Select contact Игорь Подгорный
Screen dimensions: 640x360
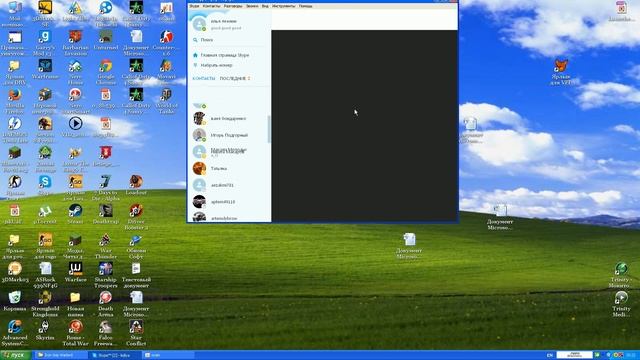(x=228, y=135)
